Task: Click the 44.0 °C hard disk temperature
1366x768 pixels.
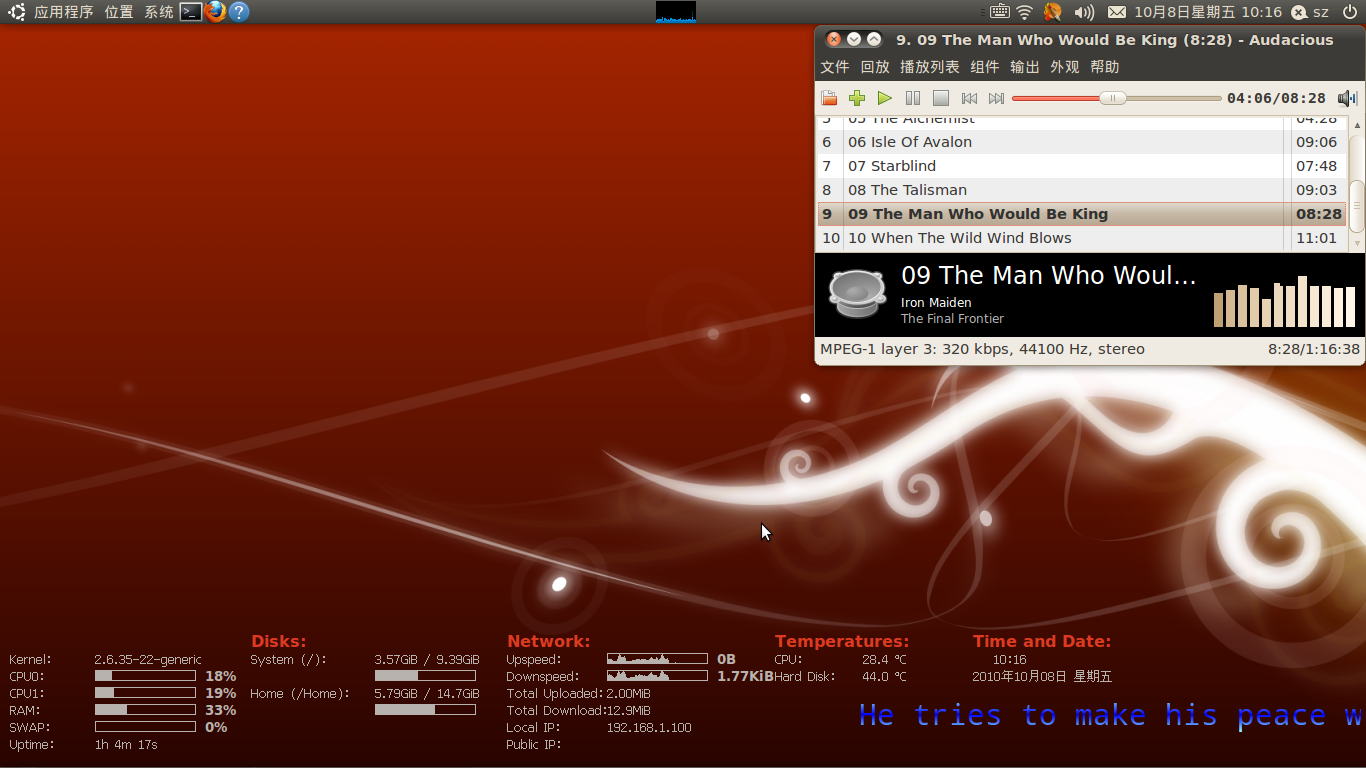Action: 884,677
